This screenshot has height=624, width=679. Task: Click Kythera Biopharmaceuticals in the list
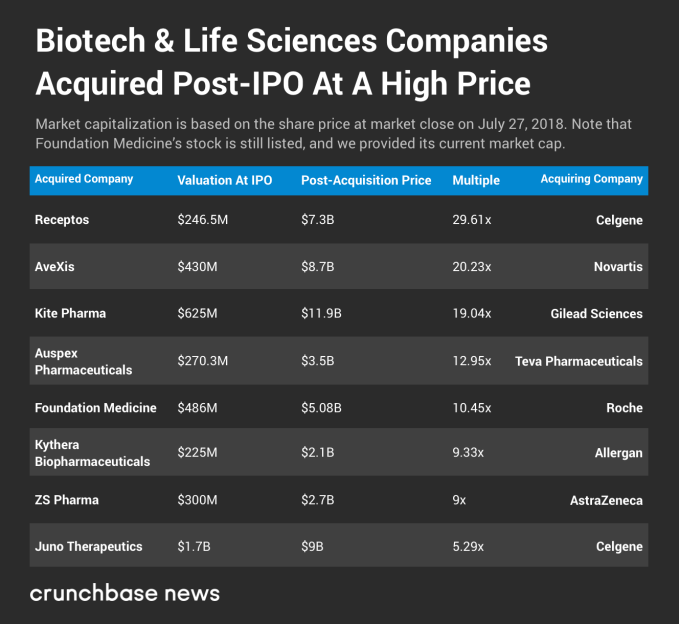[92, 453]
